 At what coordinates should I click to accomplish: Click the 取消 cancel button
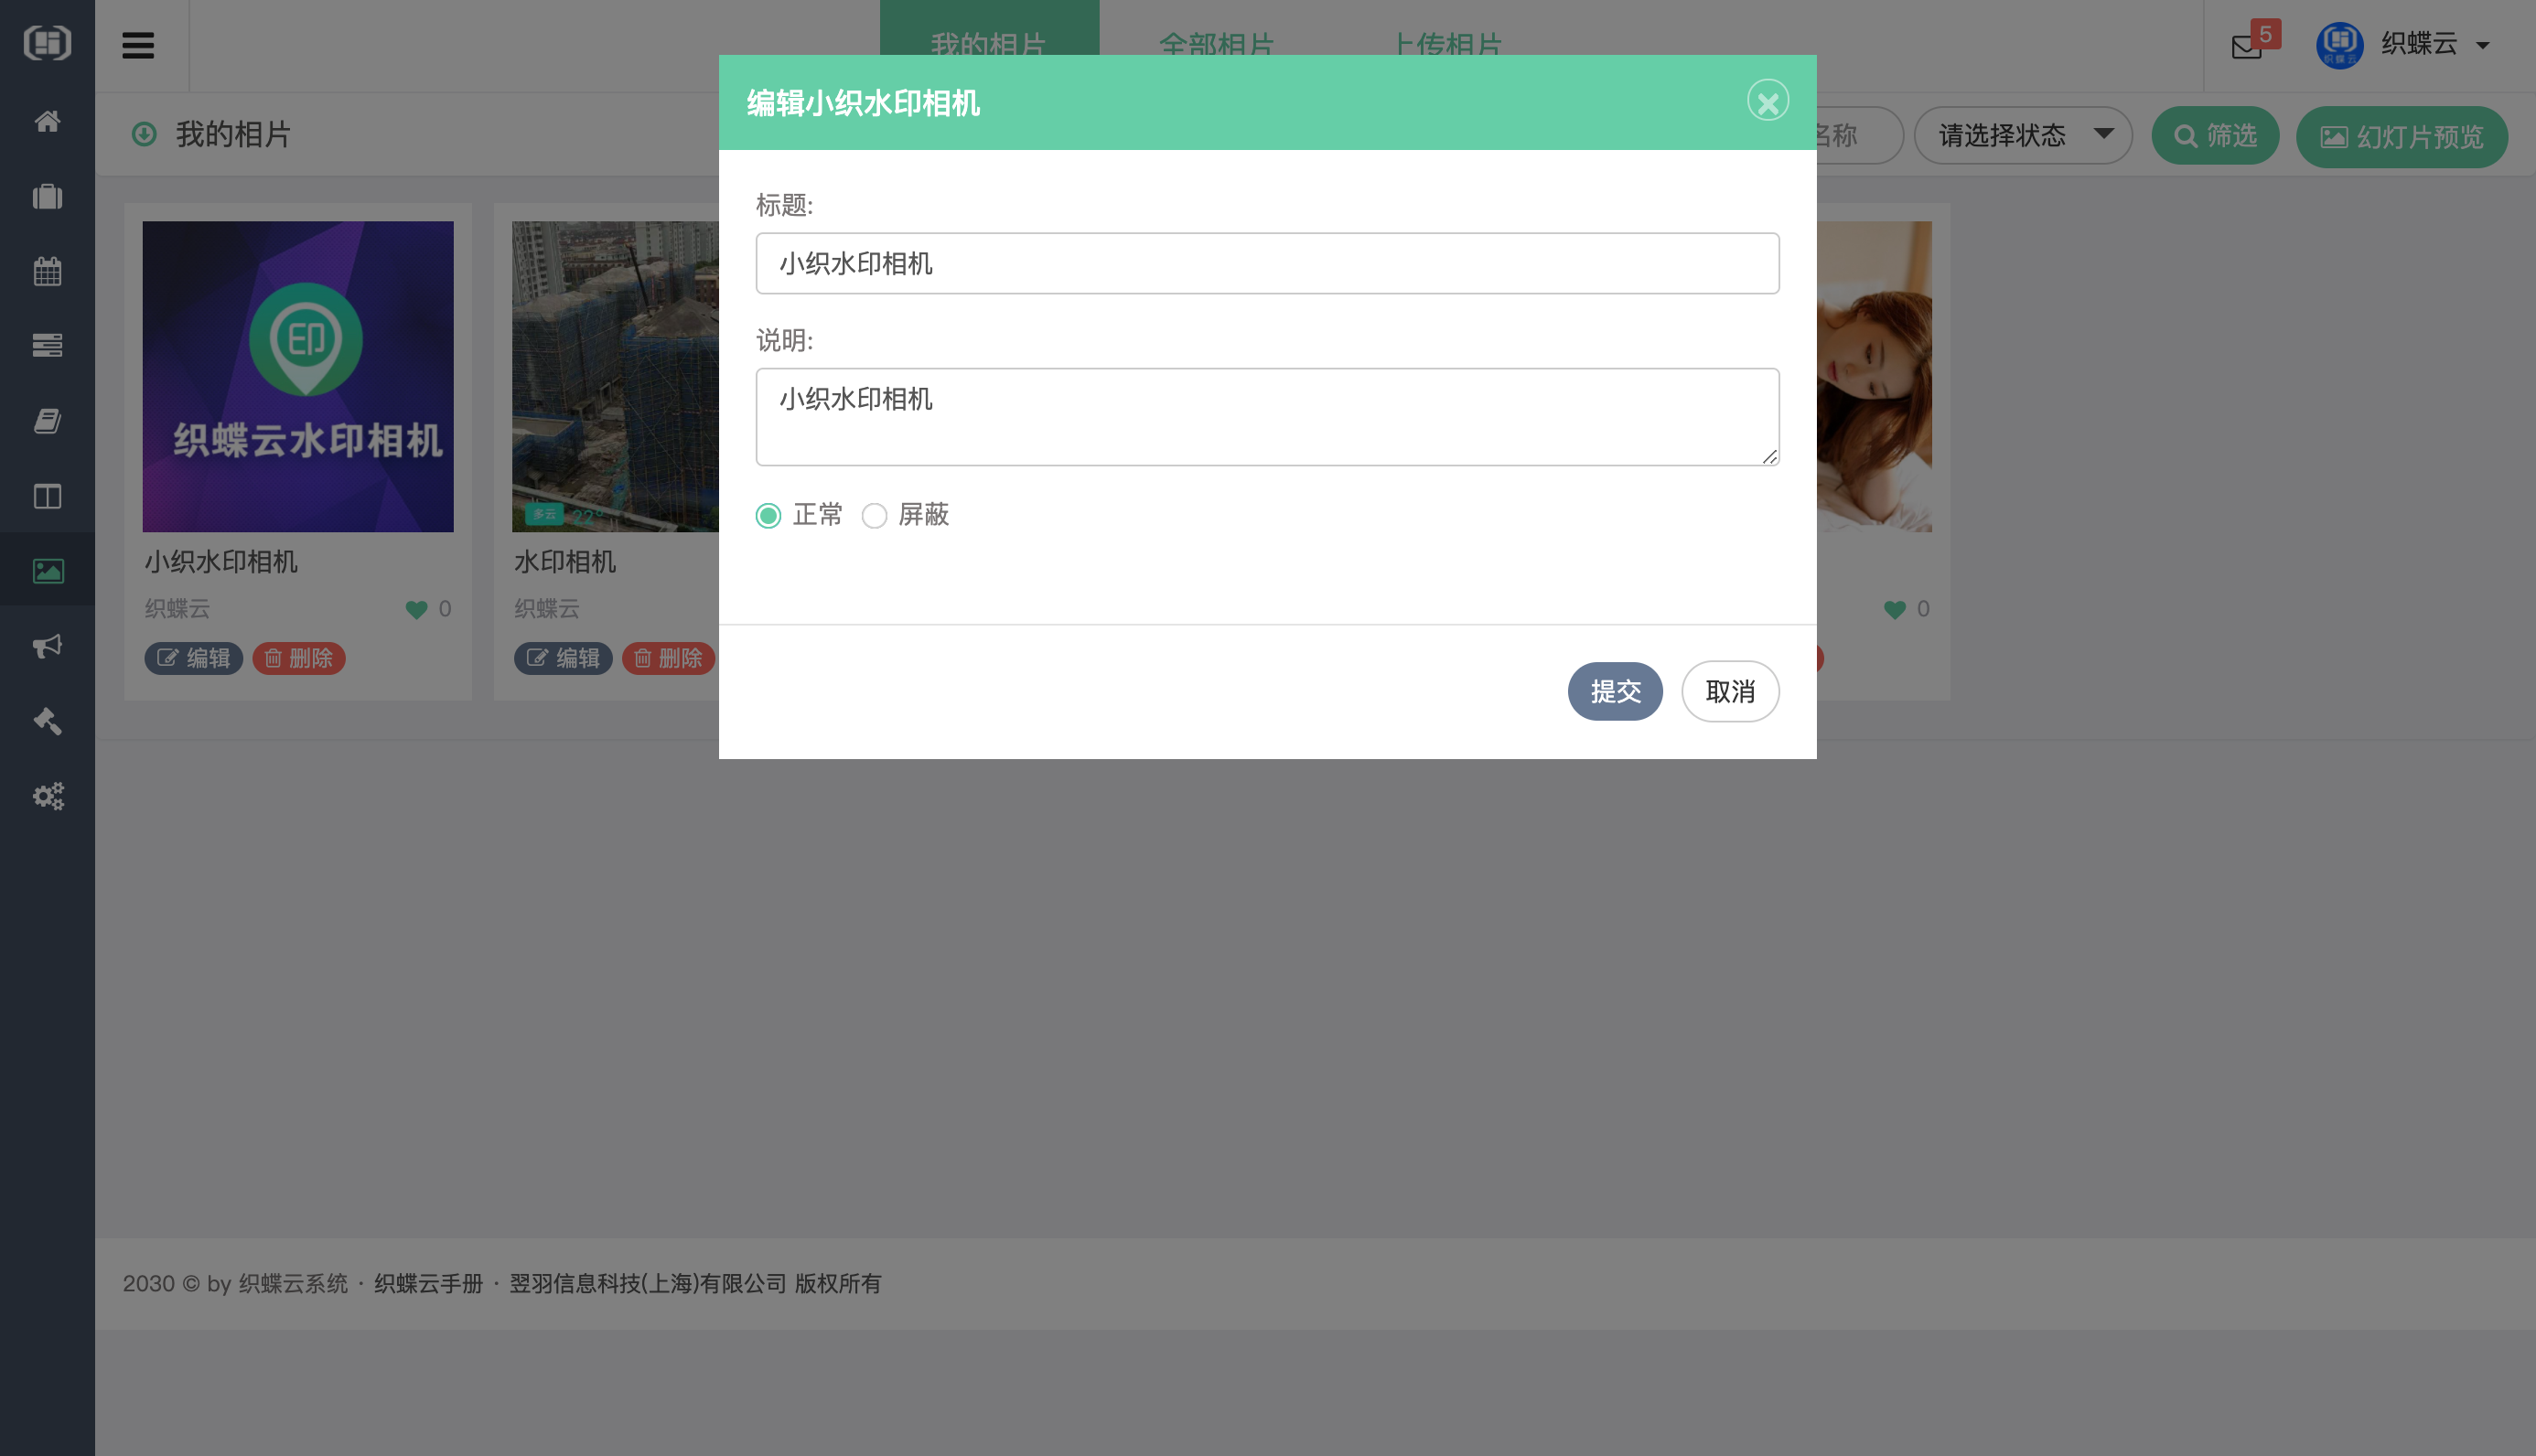1729,691
